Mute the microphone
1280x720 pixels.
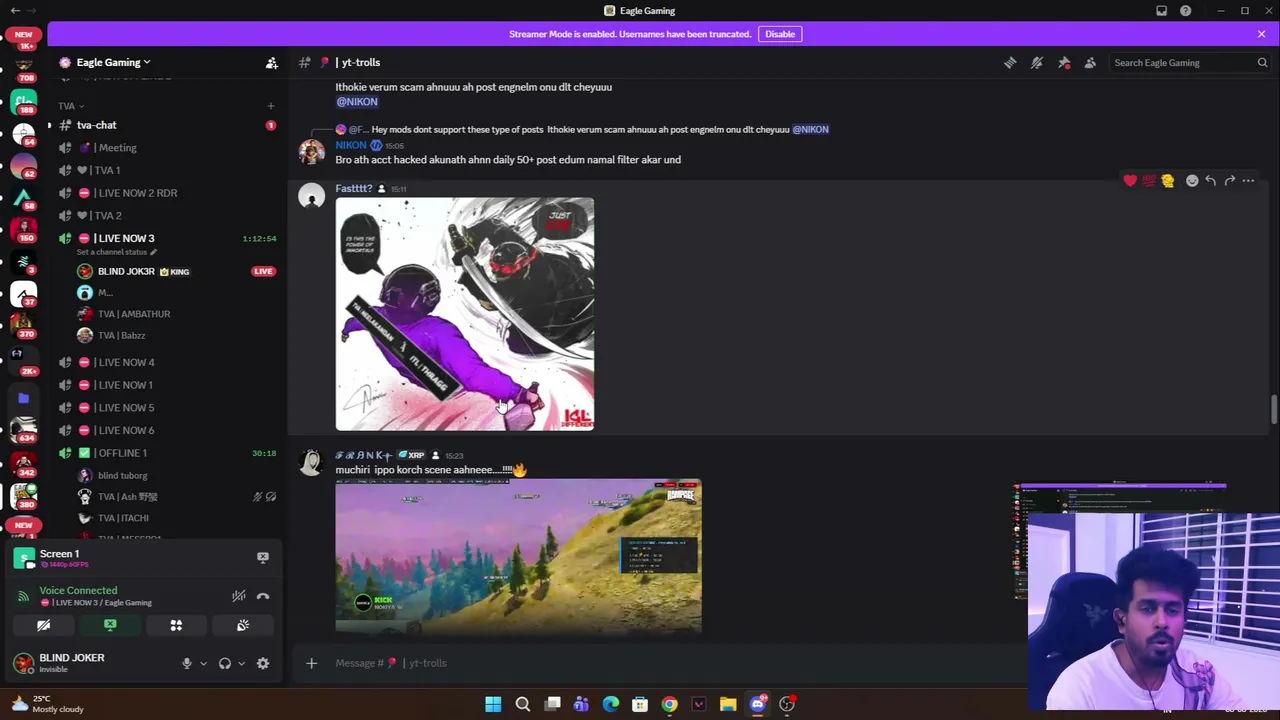tap(186, 663)
